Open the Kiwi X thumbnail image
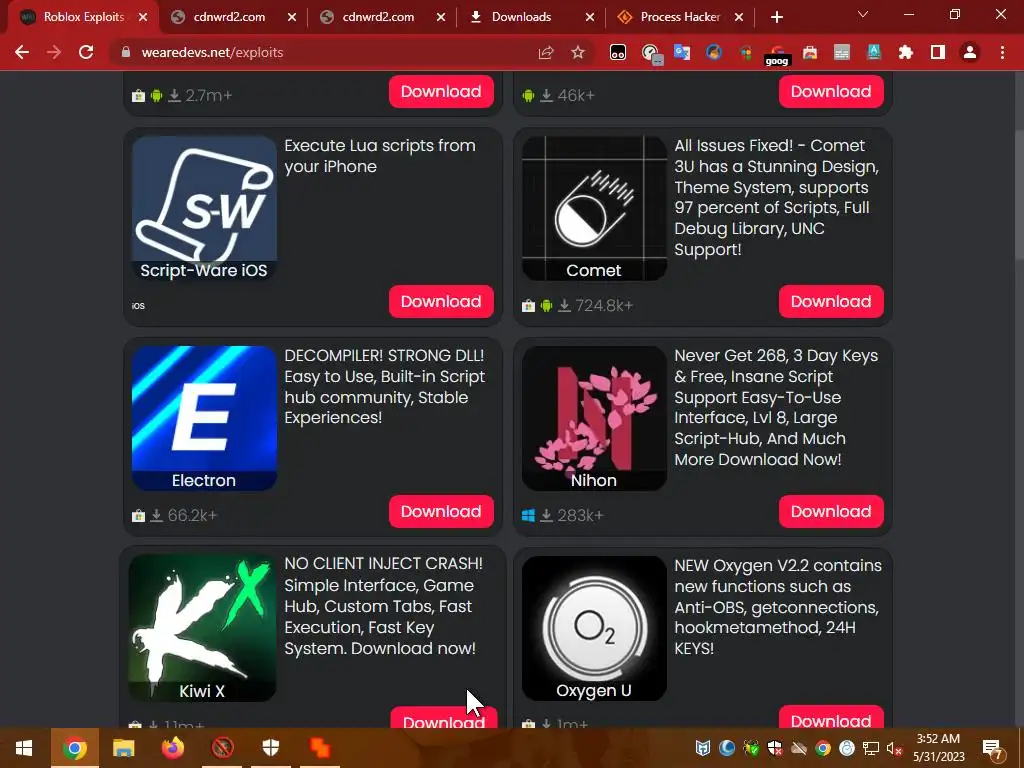 point(202,628)
